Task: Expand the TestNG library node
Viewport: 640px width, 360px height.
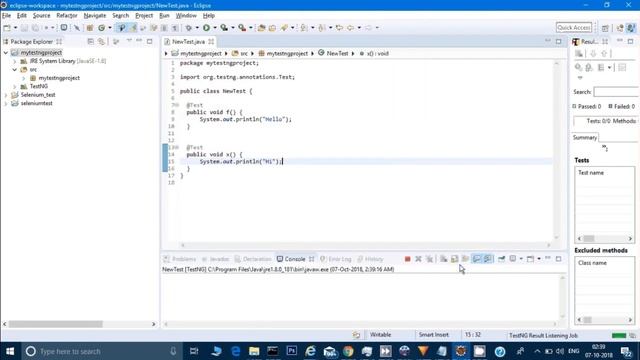Action: click(x=15, y=87)
